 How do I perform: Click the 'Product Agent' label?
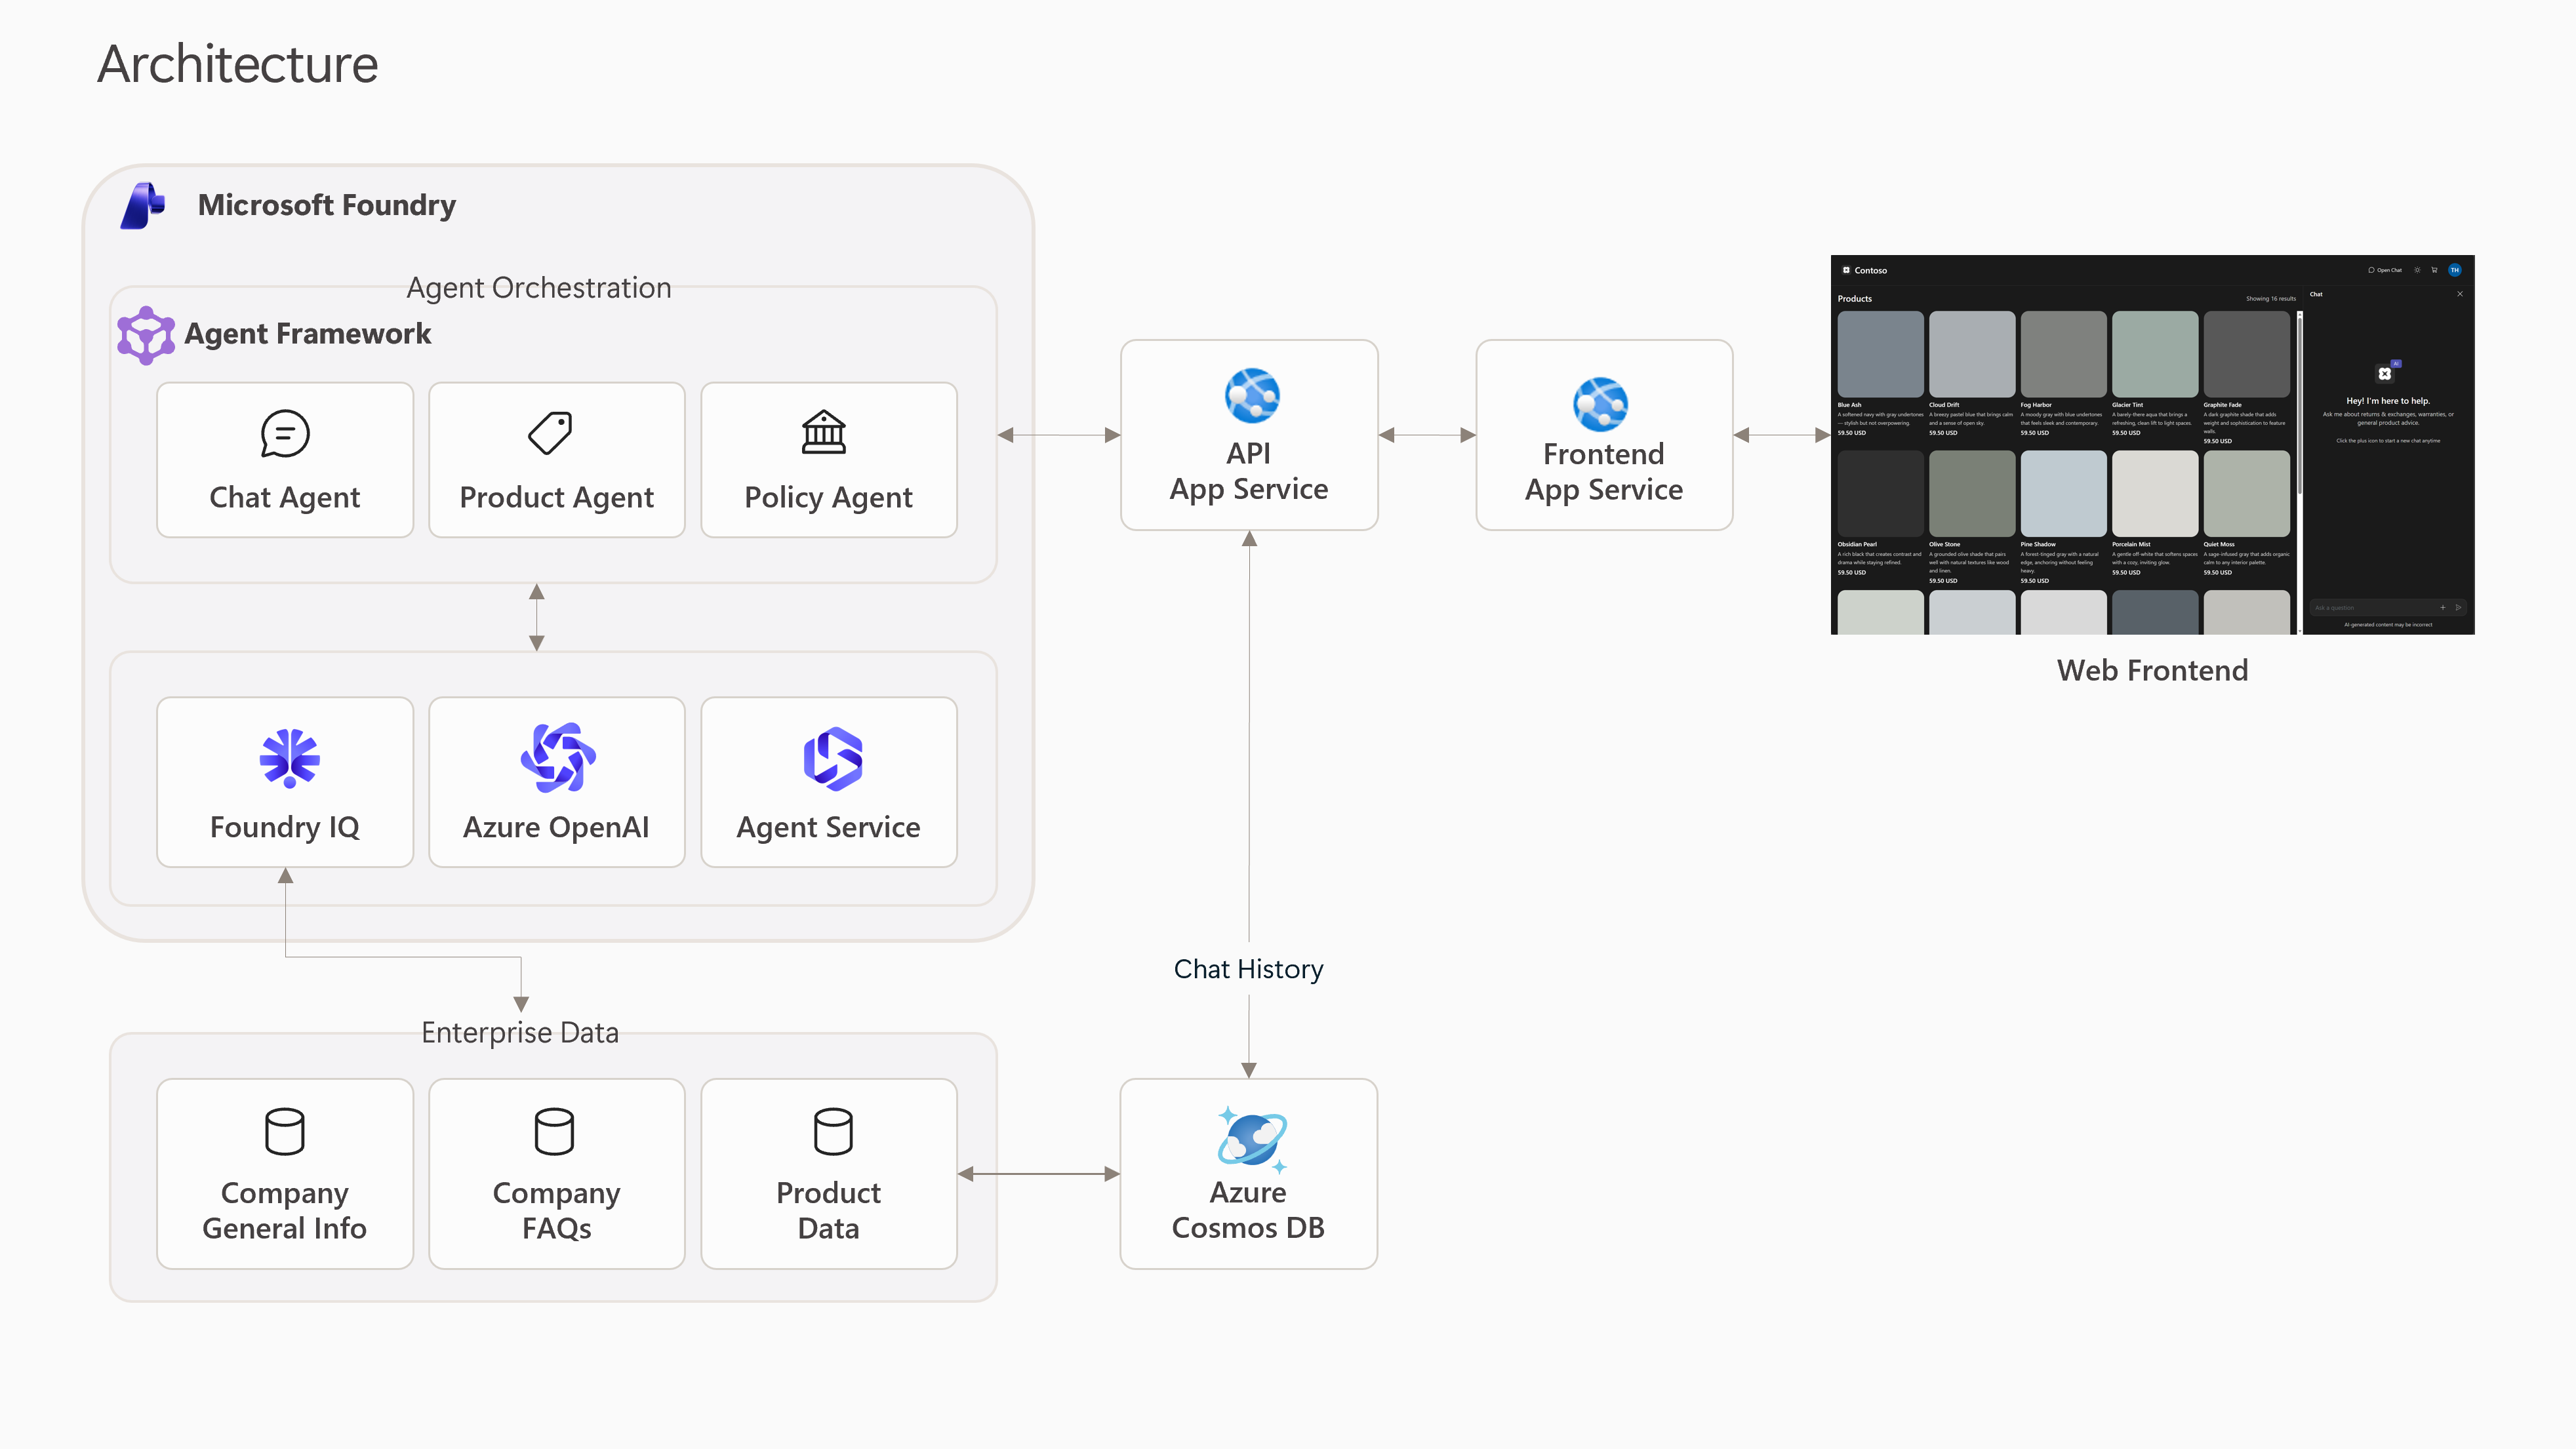click(x=557, y=498)
